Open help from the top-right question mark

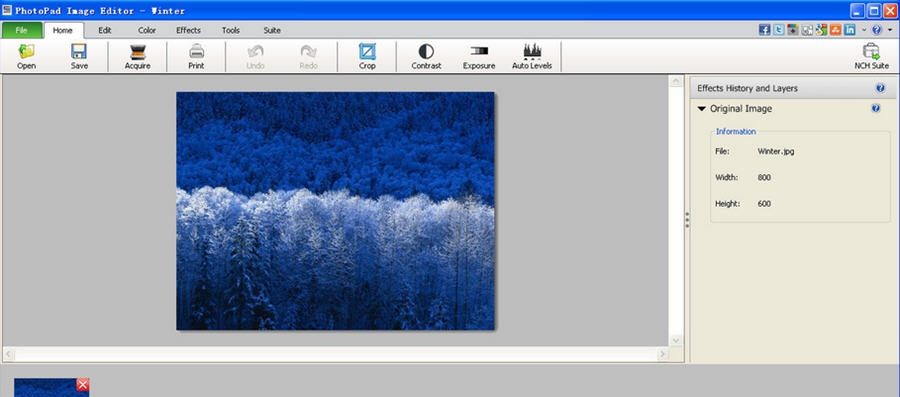click(876, 30)
